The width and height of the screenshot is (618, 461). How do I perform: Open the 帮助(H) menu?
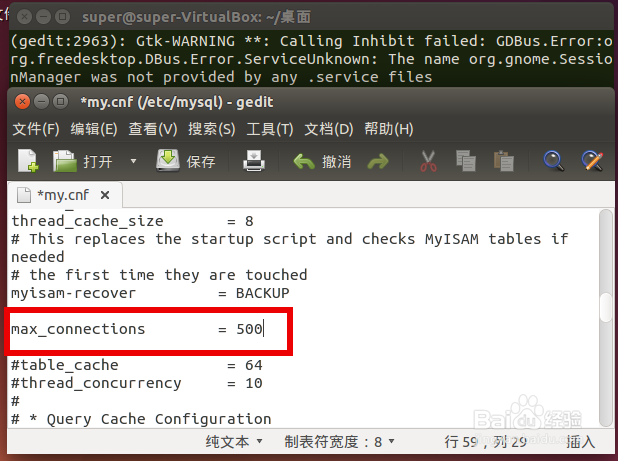(x=389, y=129)
